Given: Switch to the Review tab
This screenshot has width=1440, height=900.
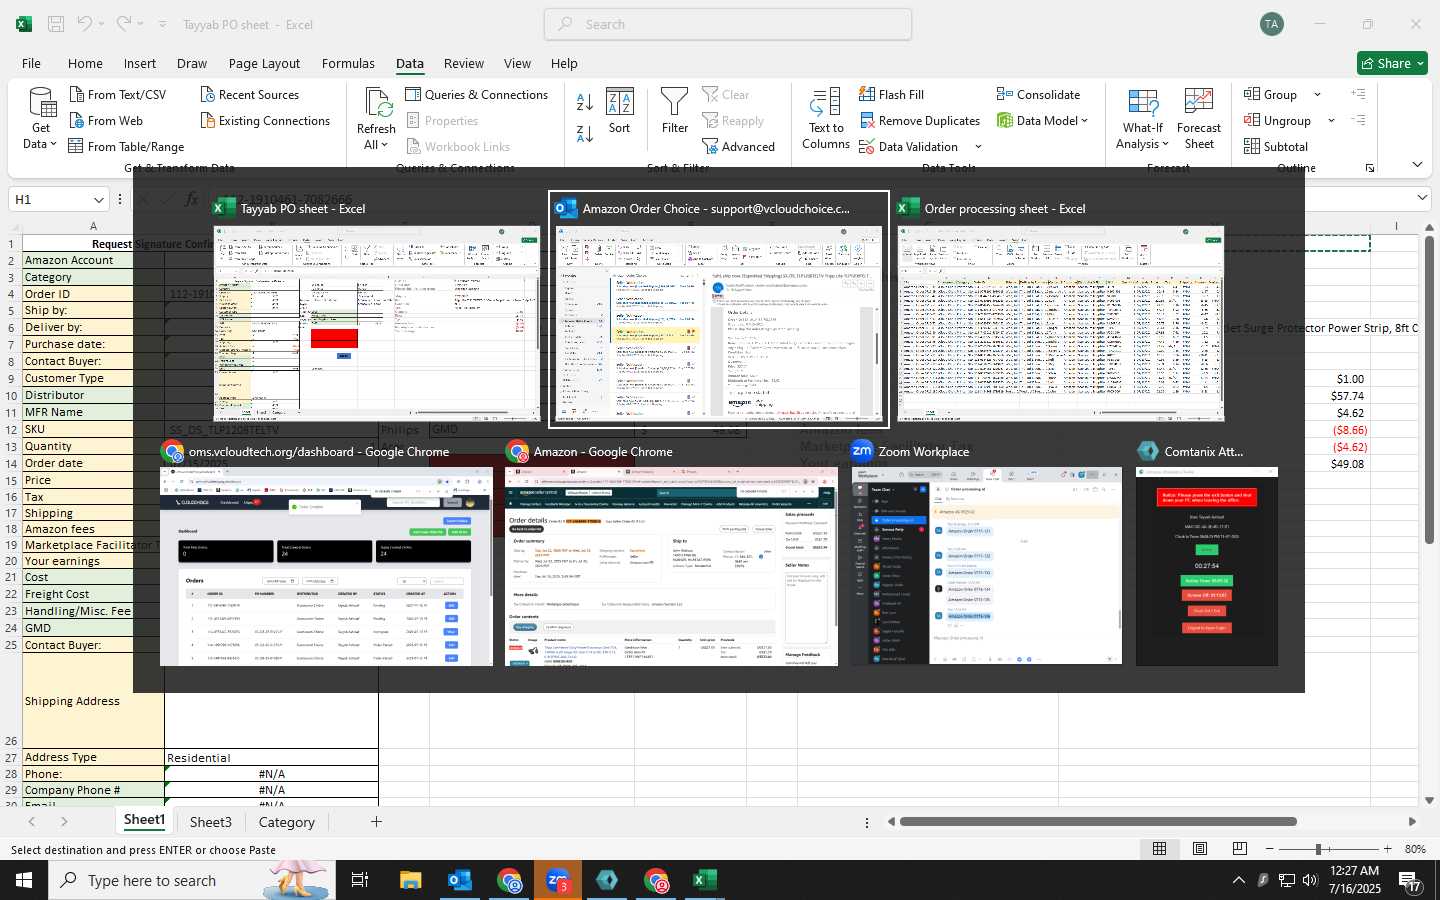Looking at the screenshot, I should pos(464,63).
